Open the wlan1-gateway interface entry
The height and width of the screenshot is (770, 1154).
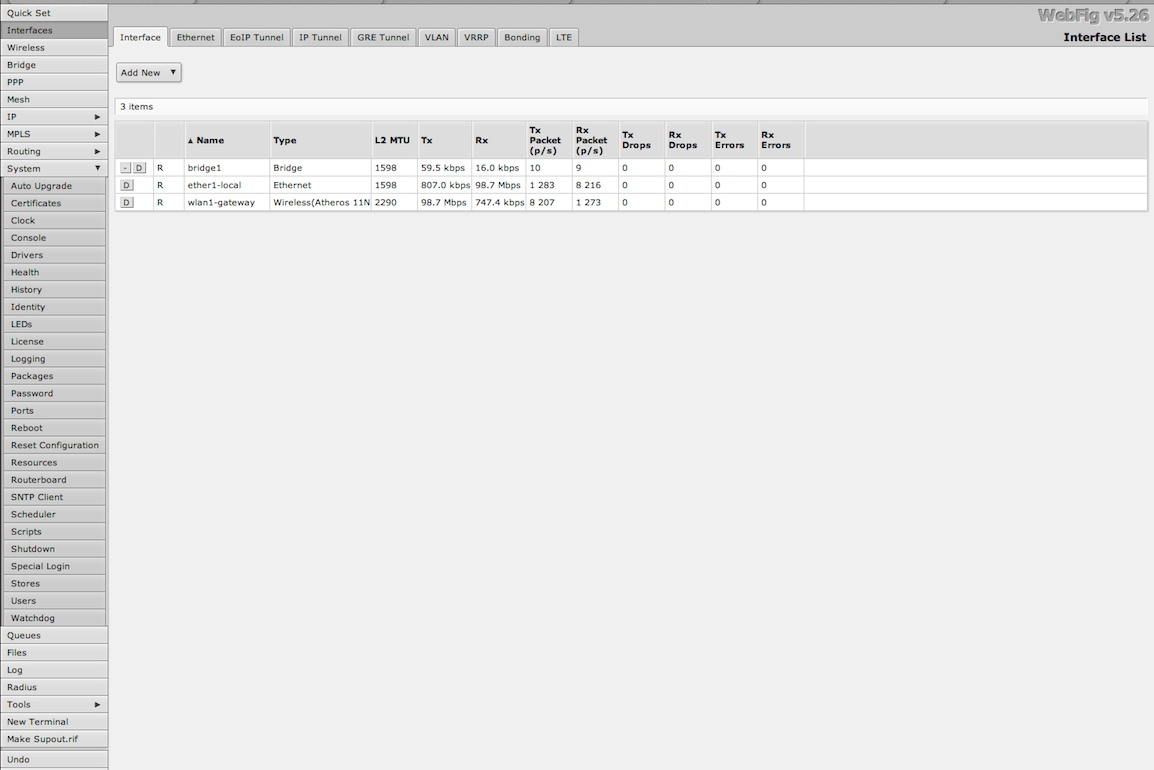tap(221, 202)
